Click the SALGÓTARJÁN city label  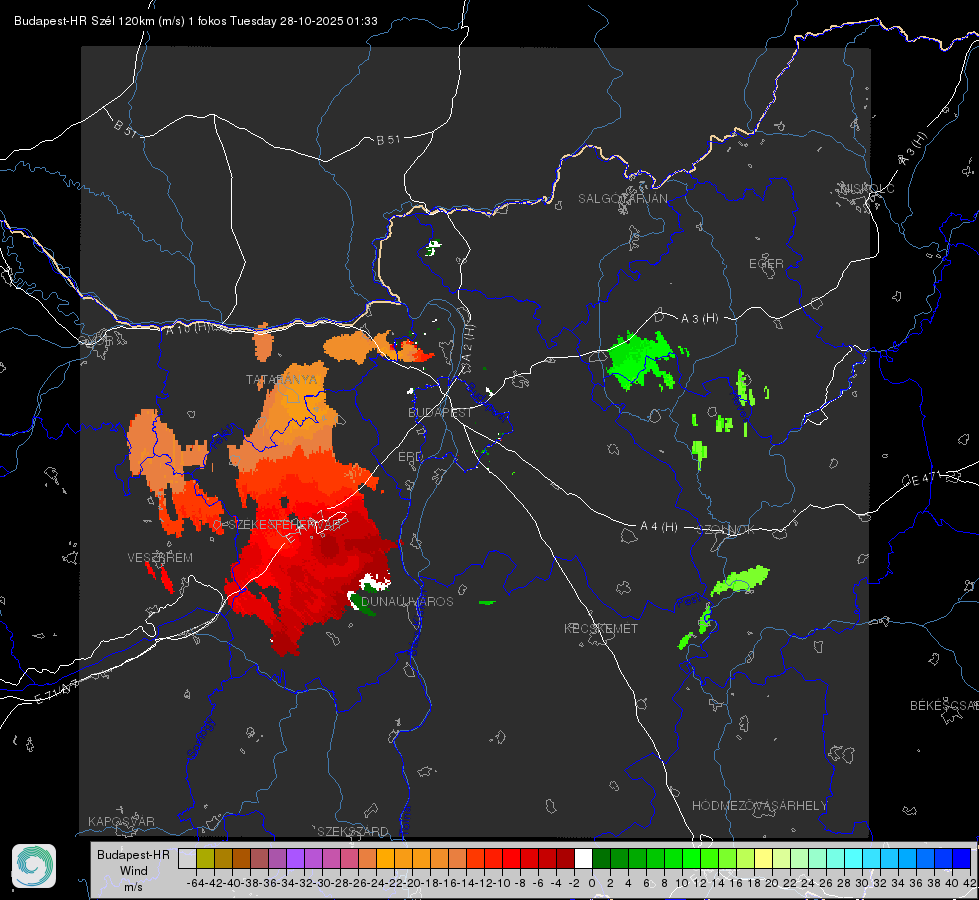point(622,199)
